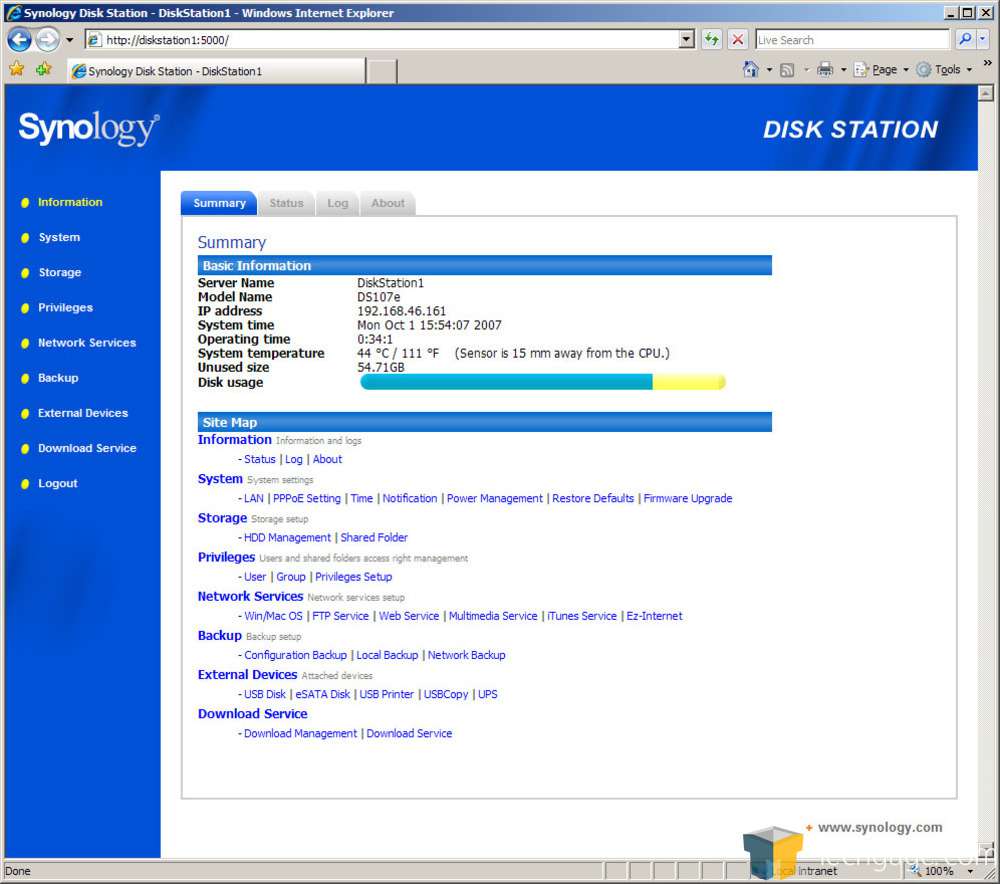Switch to the Status tab
The width and height of the screenshot is (1000, 884).
click(x=286, y=203)
